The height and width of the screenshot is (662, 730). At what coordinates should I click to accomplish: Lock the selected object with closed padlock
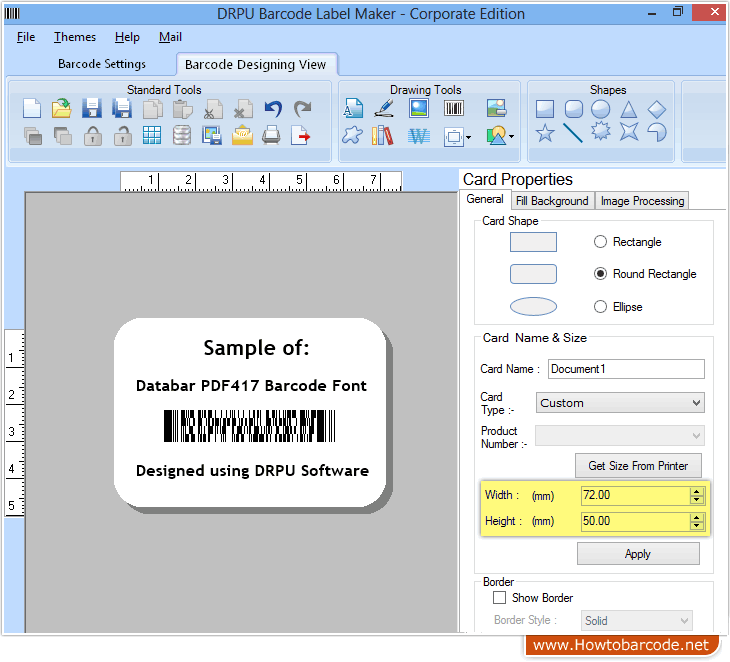[93, 136]
